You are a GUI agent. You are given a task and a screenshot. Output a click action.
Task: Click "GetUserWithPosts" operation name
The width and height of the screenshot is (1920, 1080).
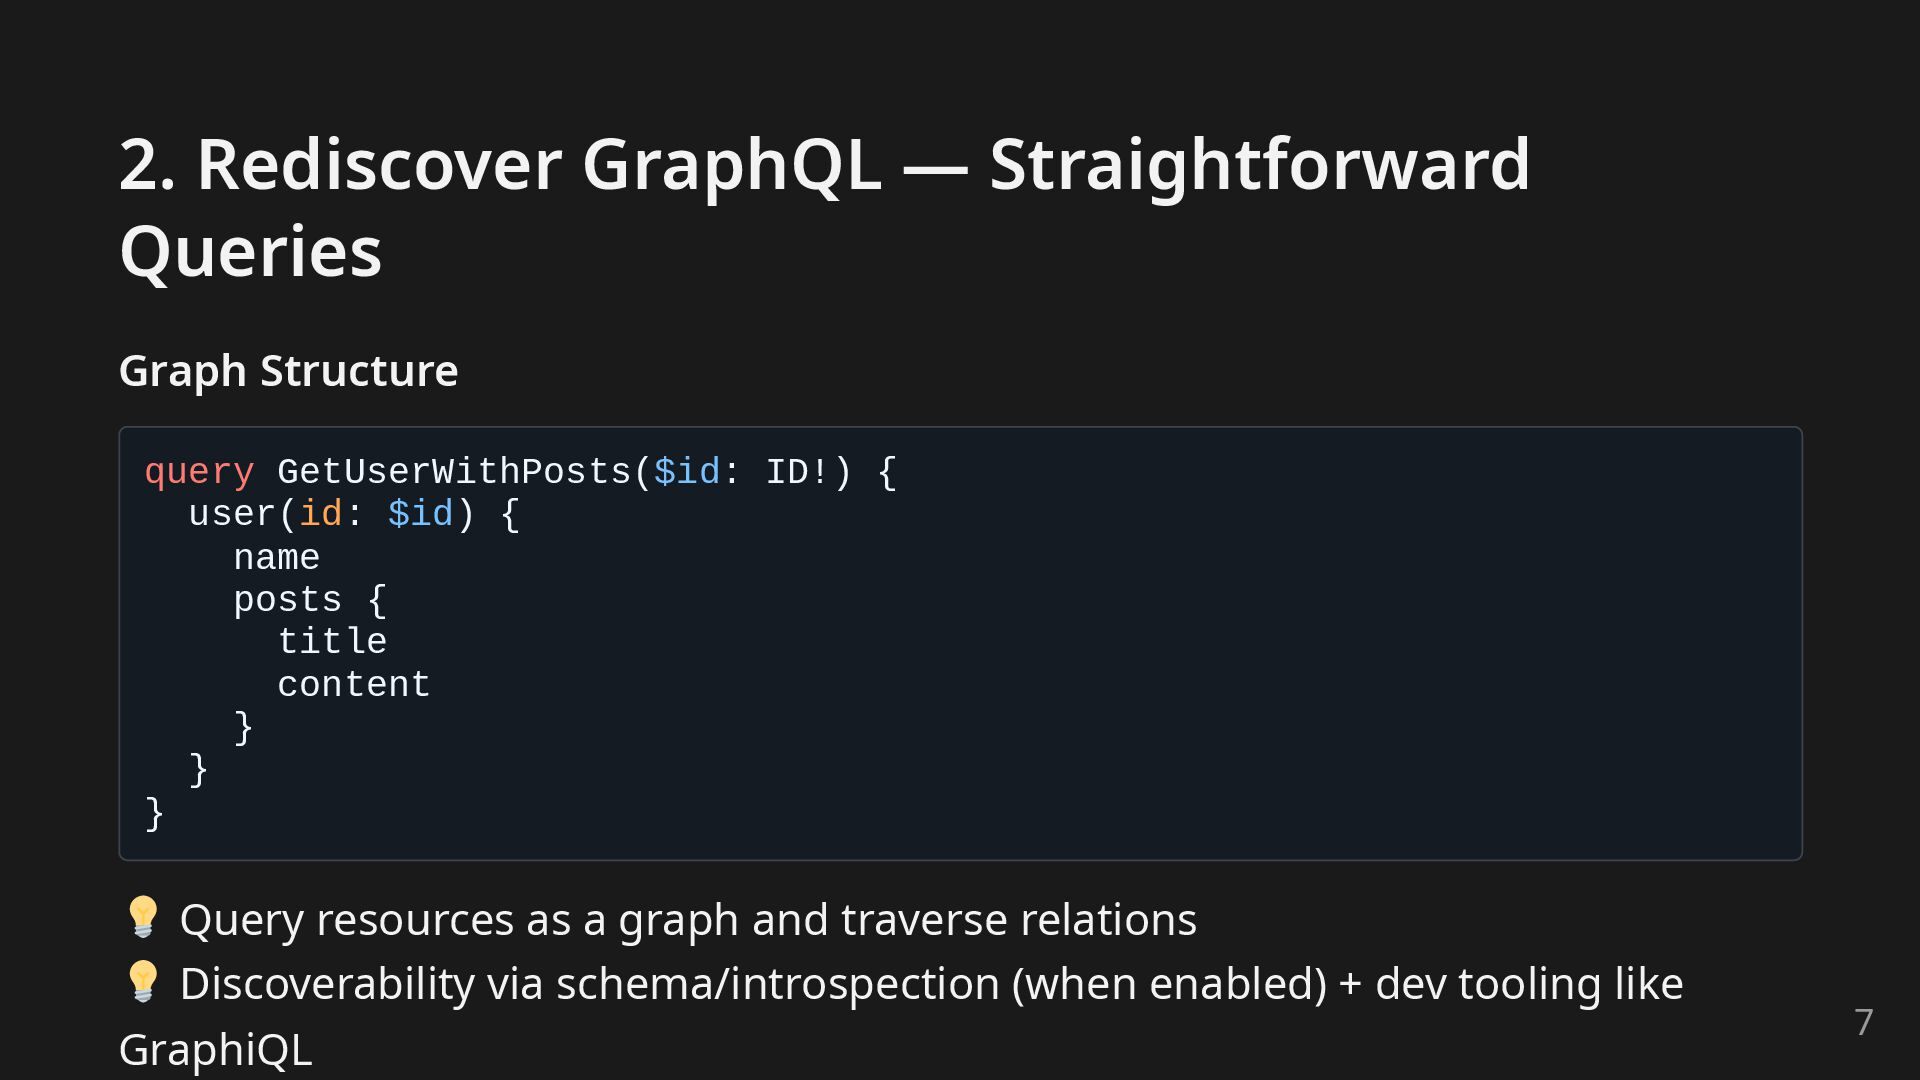pyautogui.click(x=454, y=472)
